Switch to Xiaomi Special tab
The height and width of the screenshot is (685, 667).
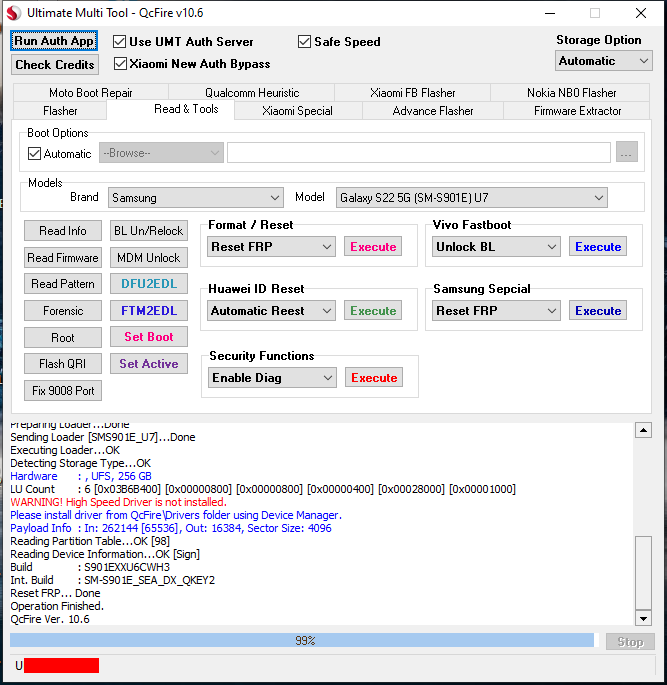(297, 111)
